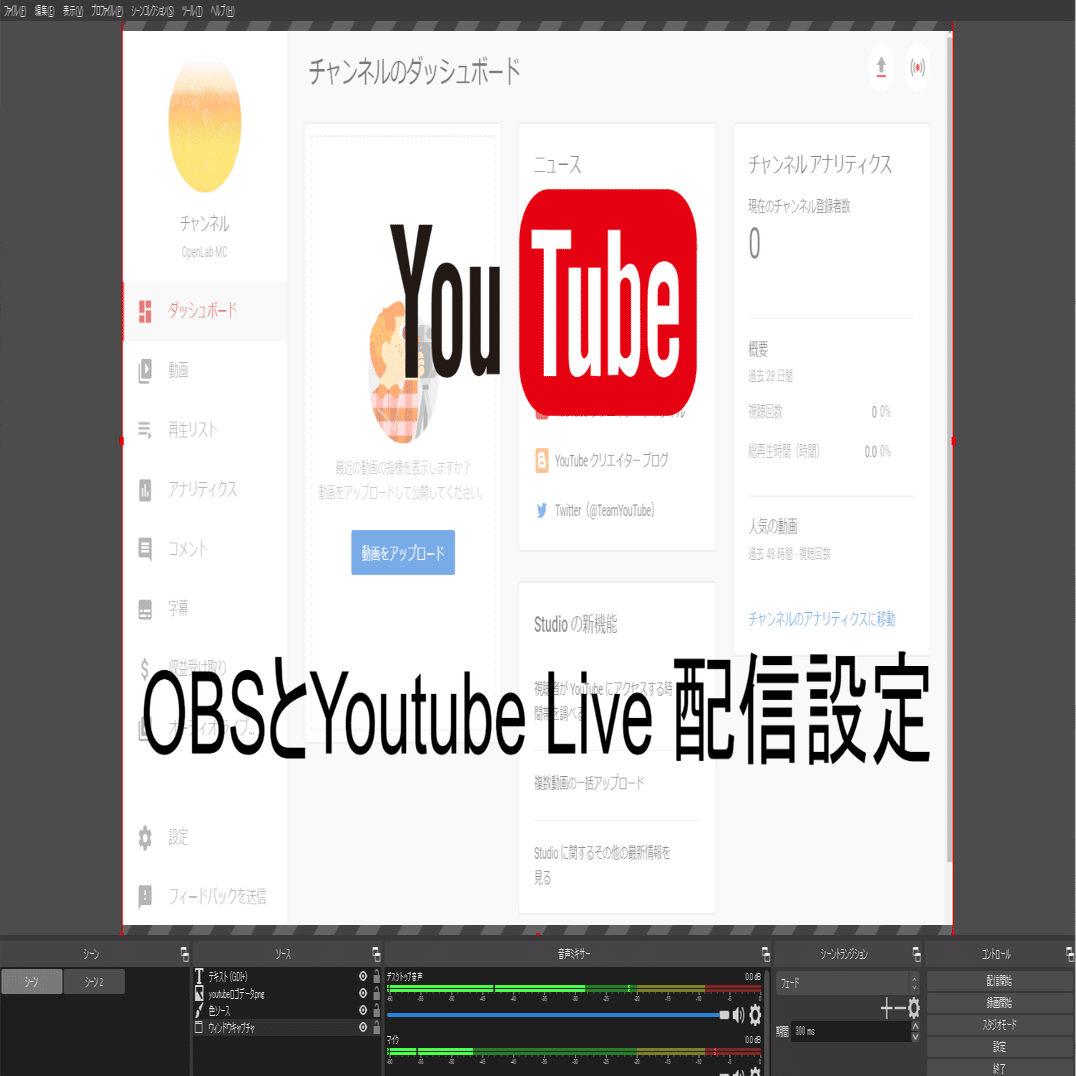This screenshot has width=1076, height=1076.
Task: Open the ヘルプ(H) menu
Action: 222,11
